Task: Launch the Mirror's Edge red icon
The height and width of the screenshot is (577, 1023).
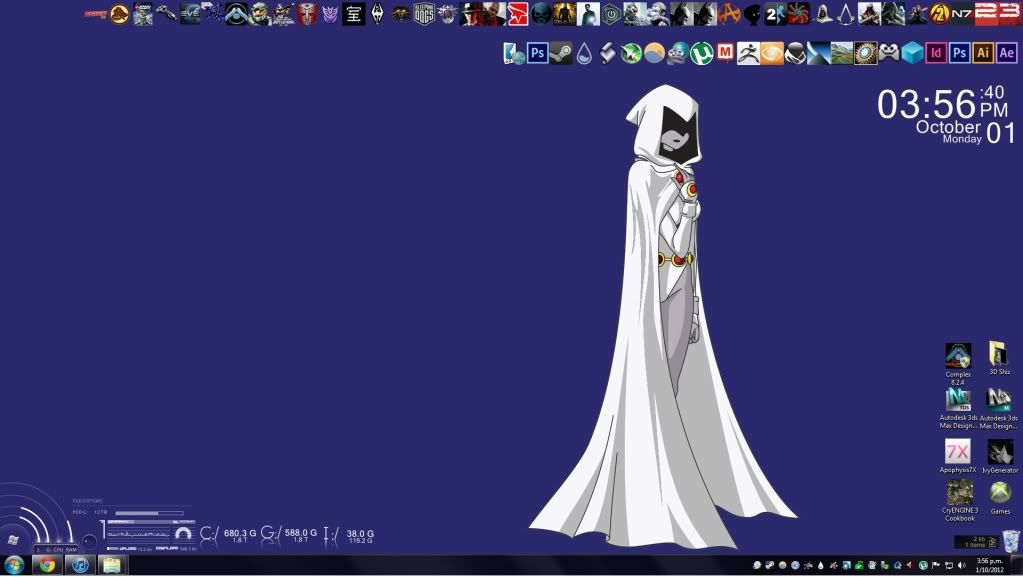Action: click(517, 14)
